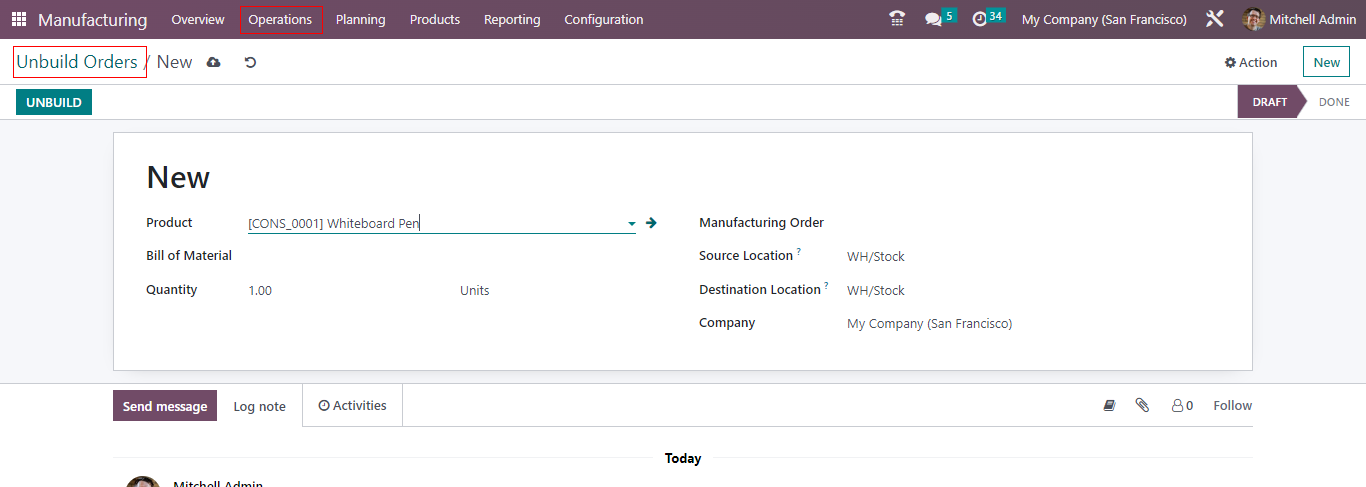This screenshot has width=1366, height=487.
Task: Open the activities clock icon
Action: (x=980, y=19)
